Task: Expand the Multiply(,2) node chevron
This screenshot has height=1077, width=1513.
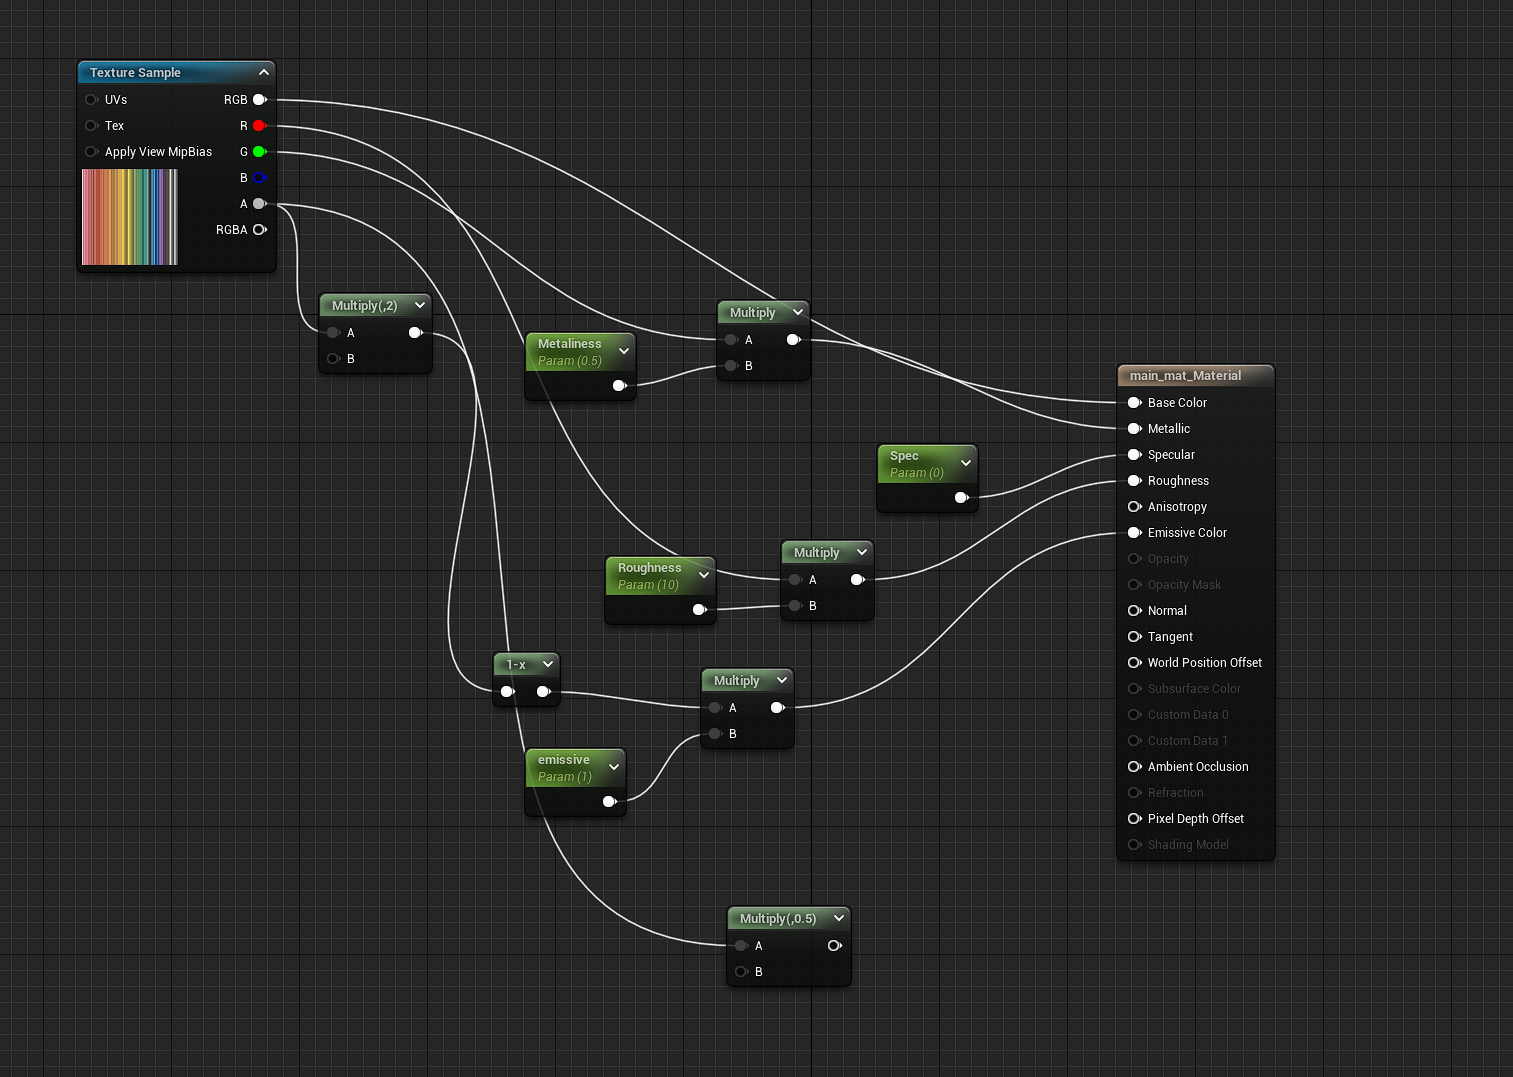Action: pyautogui.click(x=420, y=305)
